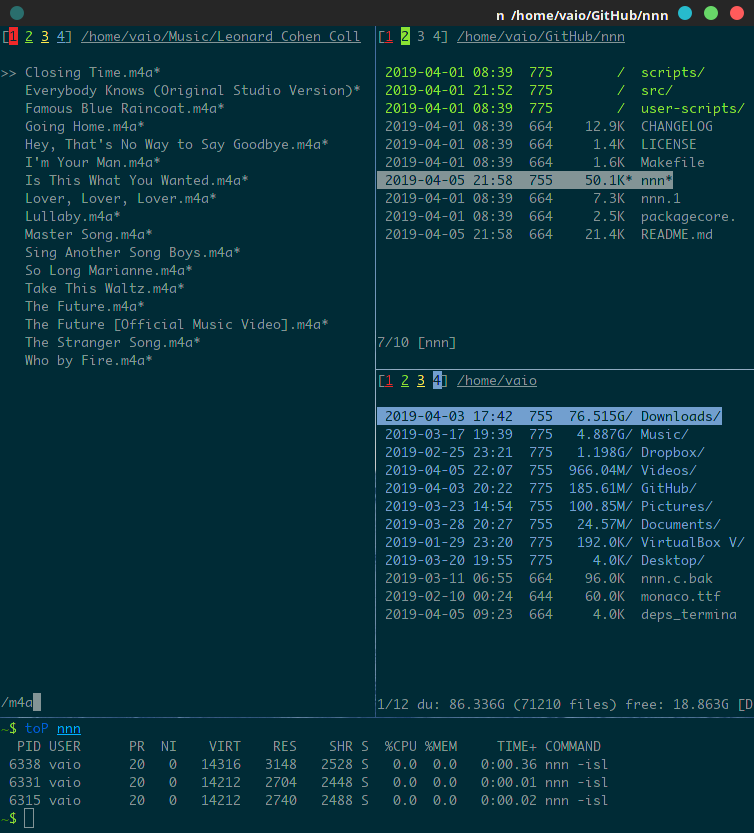Open the GitHub/ directory in home pane
Screen dimensions: 754x833
[x=668, y=489]
